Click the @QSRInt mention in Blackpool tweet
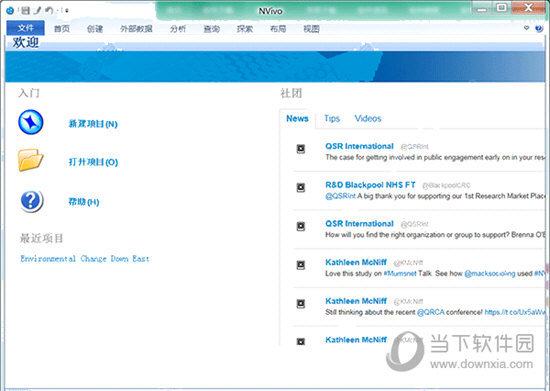 [x=340, y=196]
